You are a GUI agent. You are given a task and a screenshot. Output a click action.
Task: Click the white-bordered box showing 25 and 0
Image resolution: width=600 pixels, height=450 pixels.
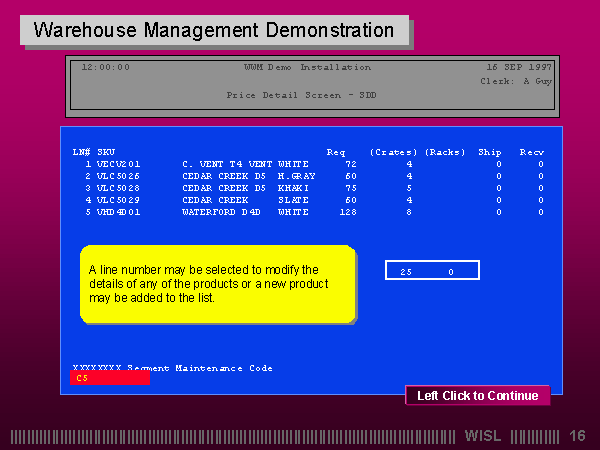point(432,270)
